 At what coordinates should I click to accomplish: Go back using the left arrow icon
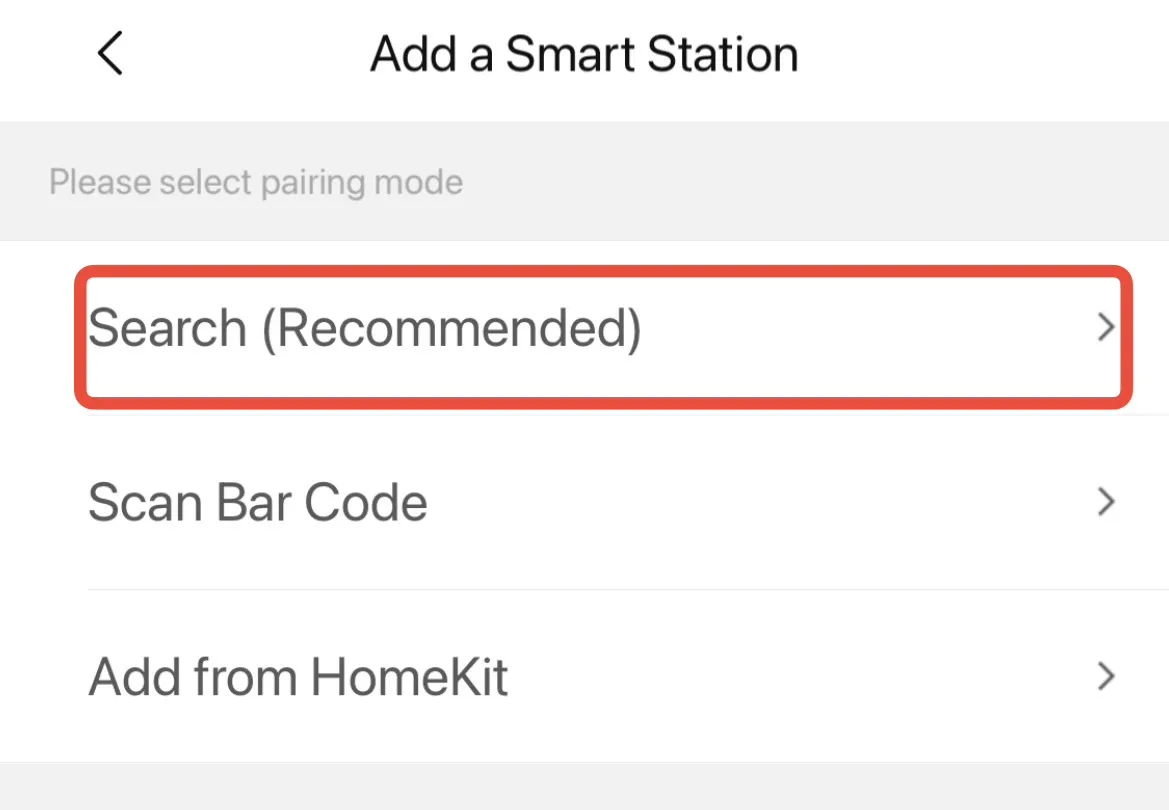110,53
